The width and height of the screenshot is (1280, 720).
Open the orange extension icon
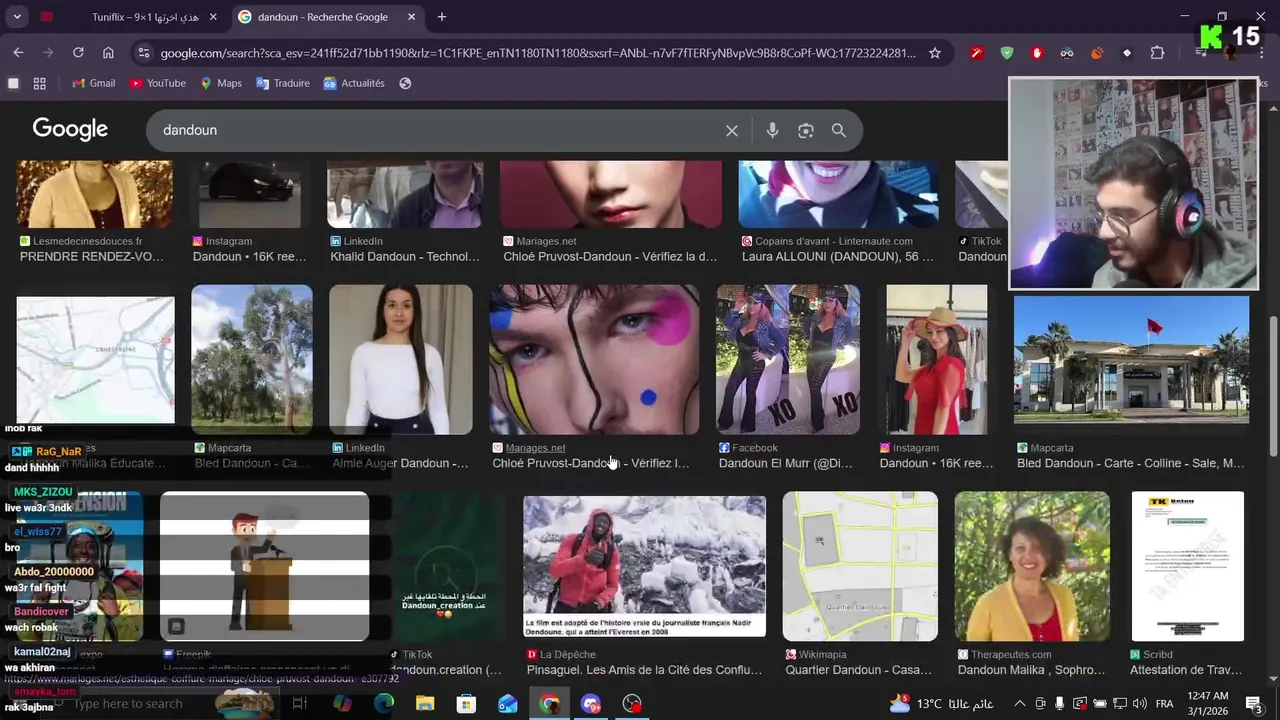point(1097,53)
